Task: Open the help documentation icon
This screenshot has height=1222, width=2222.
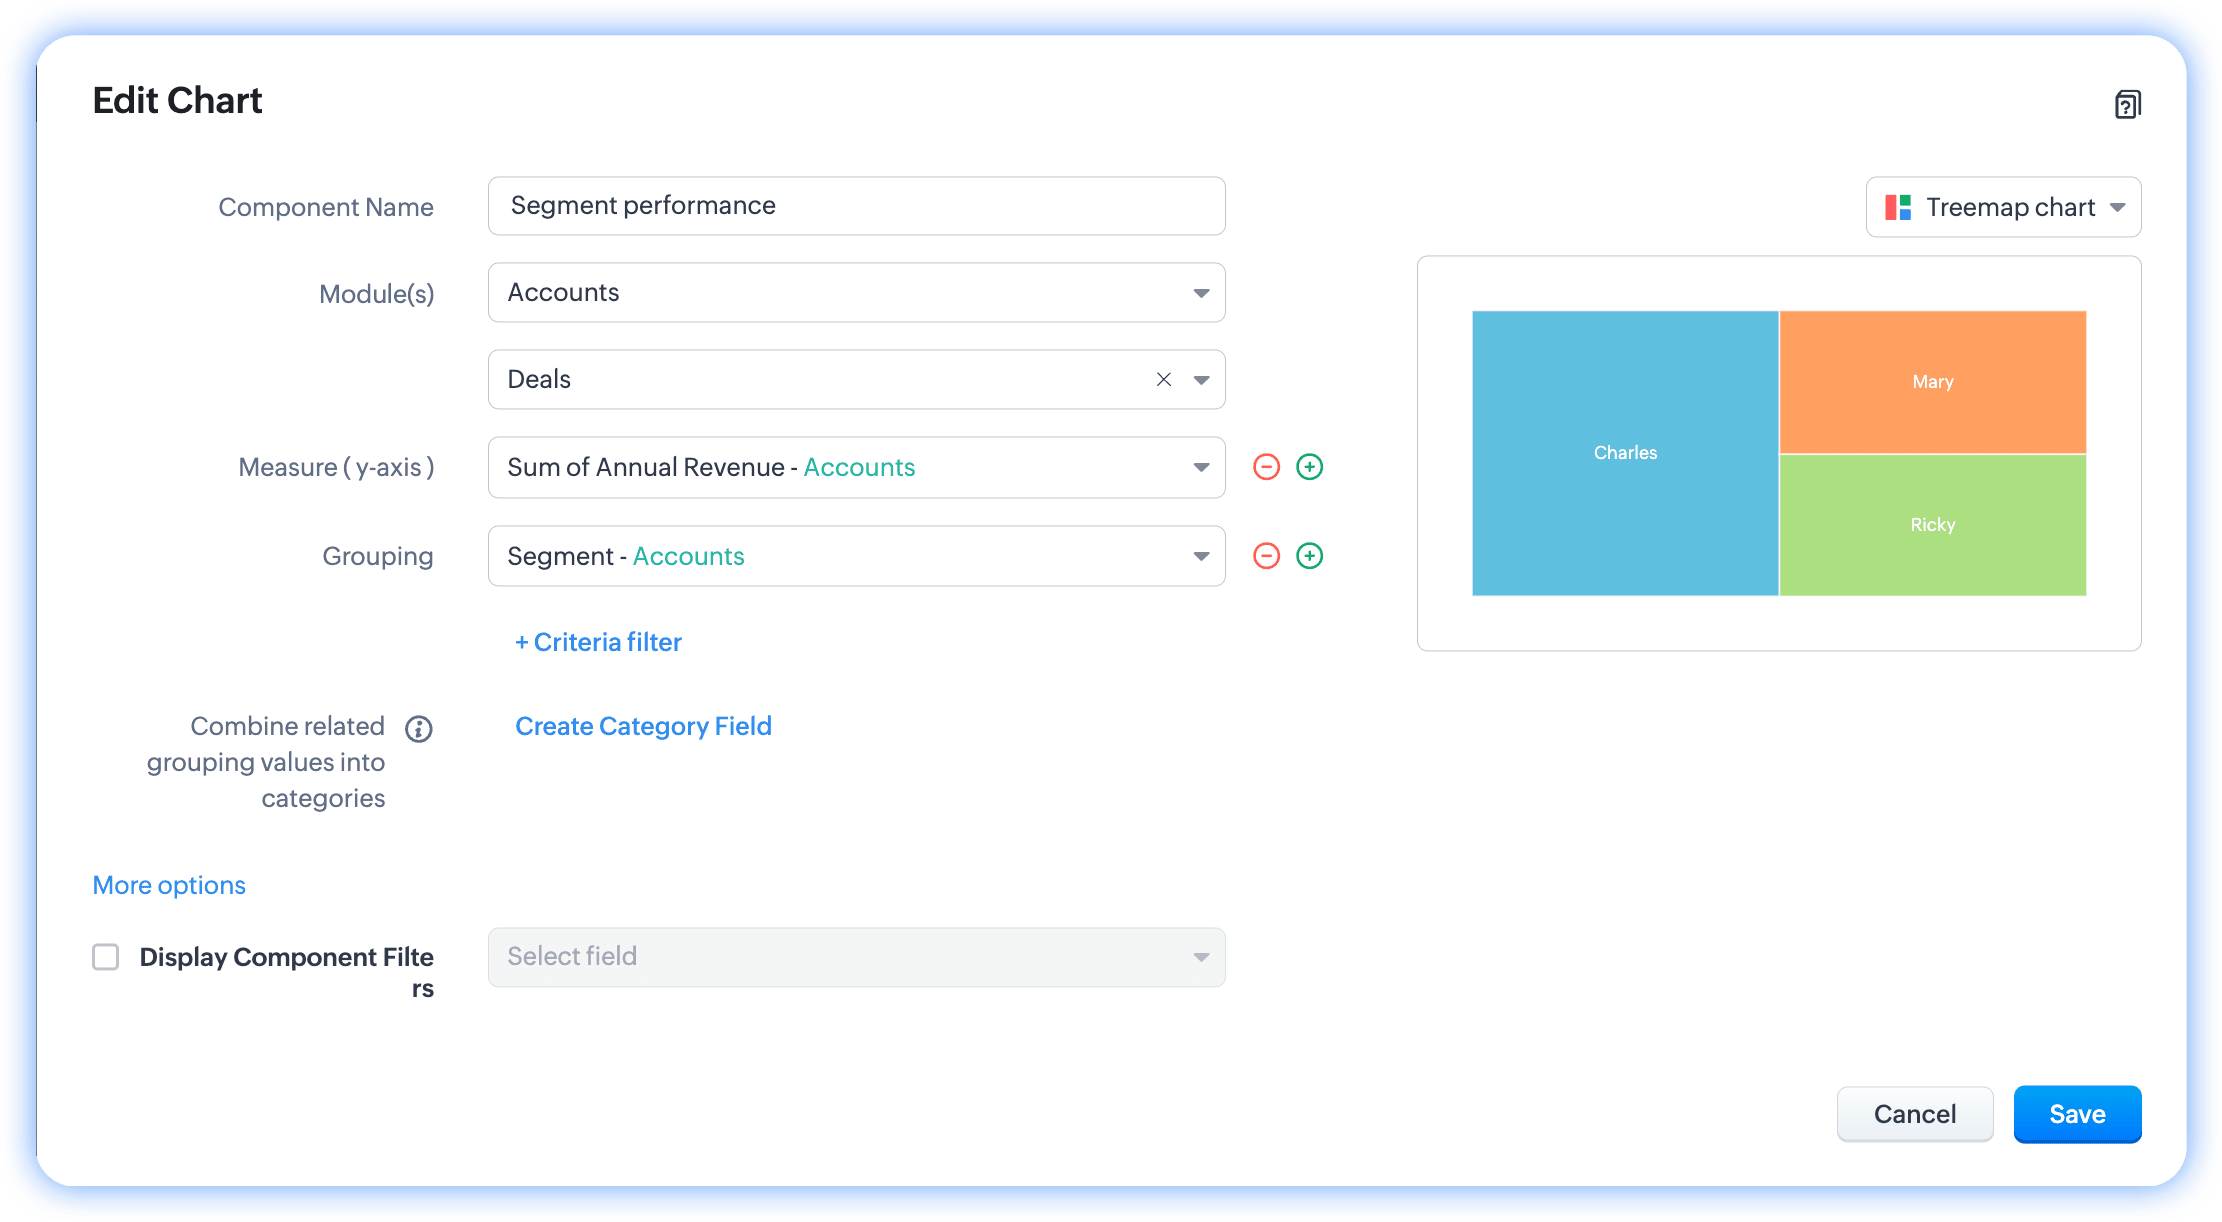Action: click(2127, 104)
